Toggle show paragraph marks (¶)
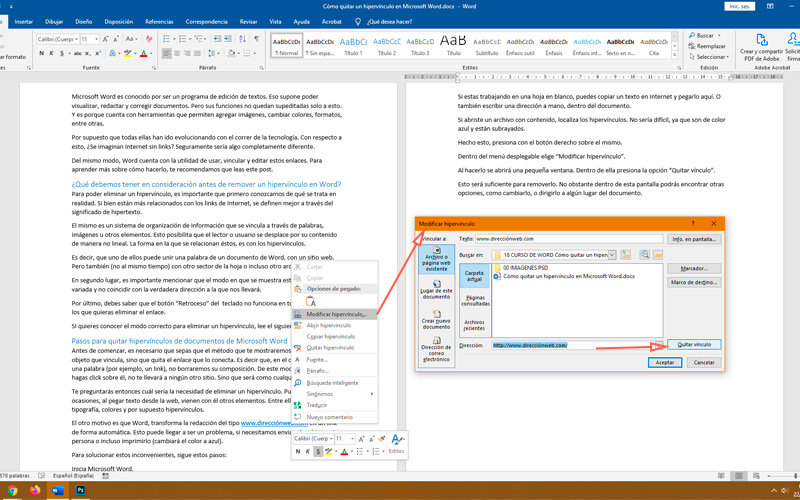The height and width of the screenshot is (500, 800). pyautogui.click(x=256, y=39)
